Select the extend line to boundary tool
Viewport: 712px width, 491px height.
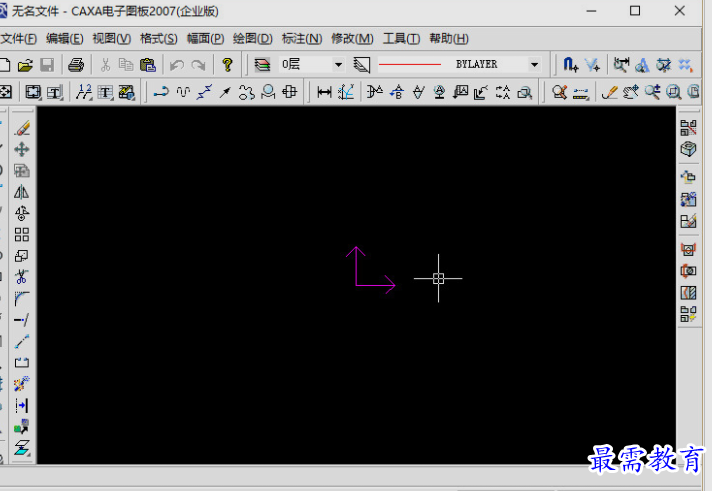point(22,320)
